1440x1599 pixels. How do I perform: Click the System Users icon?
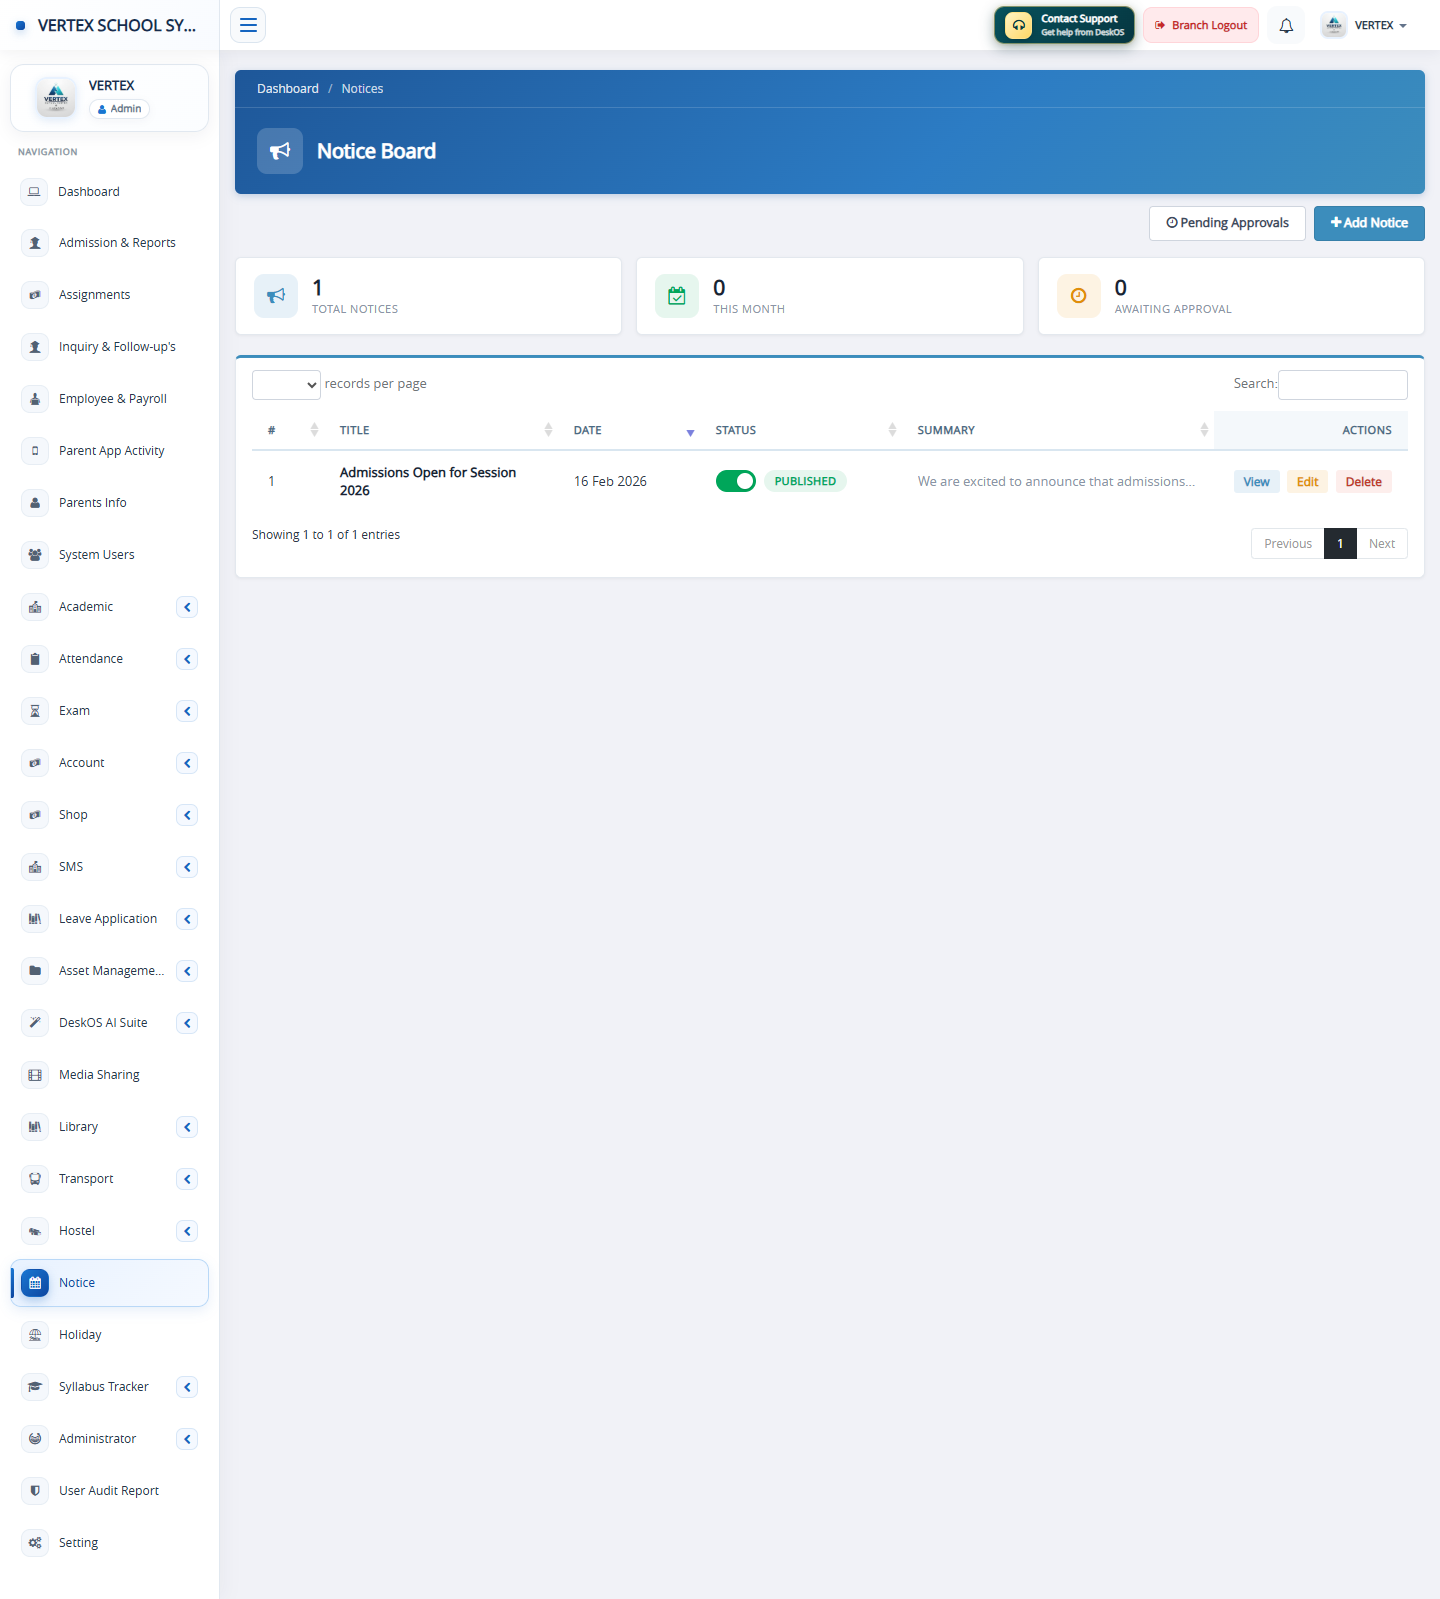(x=35, y=555)
